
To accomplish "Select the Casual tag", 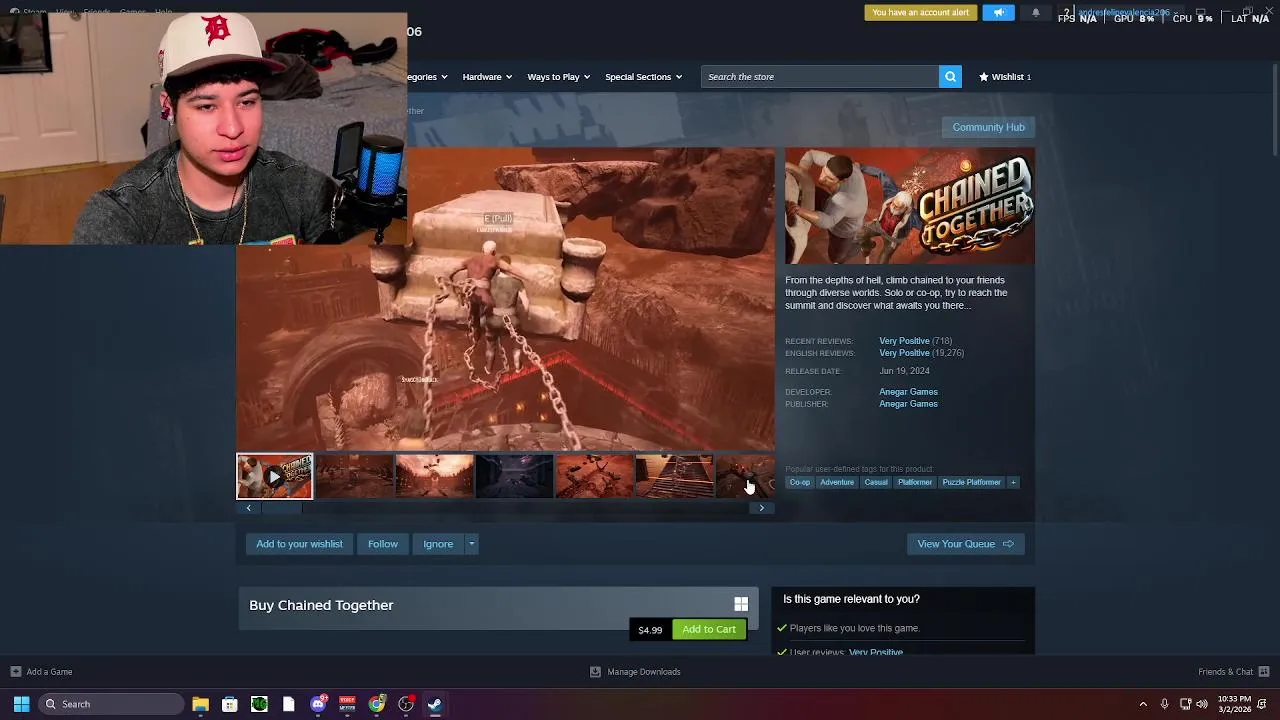I will tap(876, 482).
